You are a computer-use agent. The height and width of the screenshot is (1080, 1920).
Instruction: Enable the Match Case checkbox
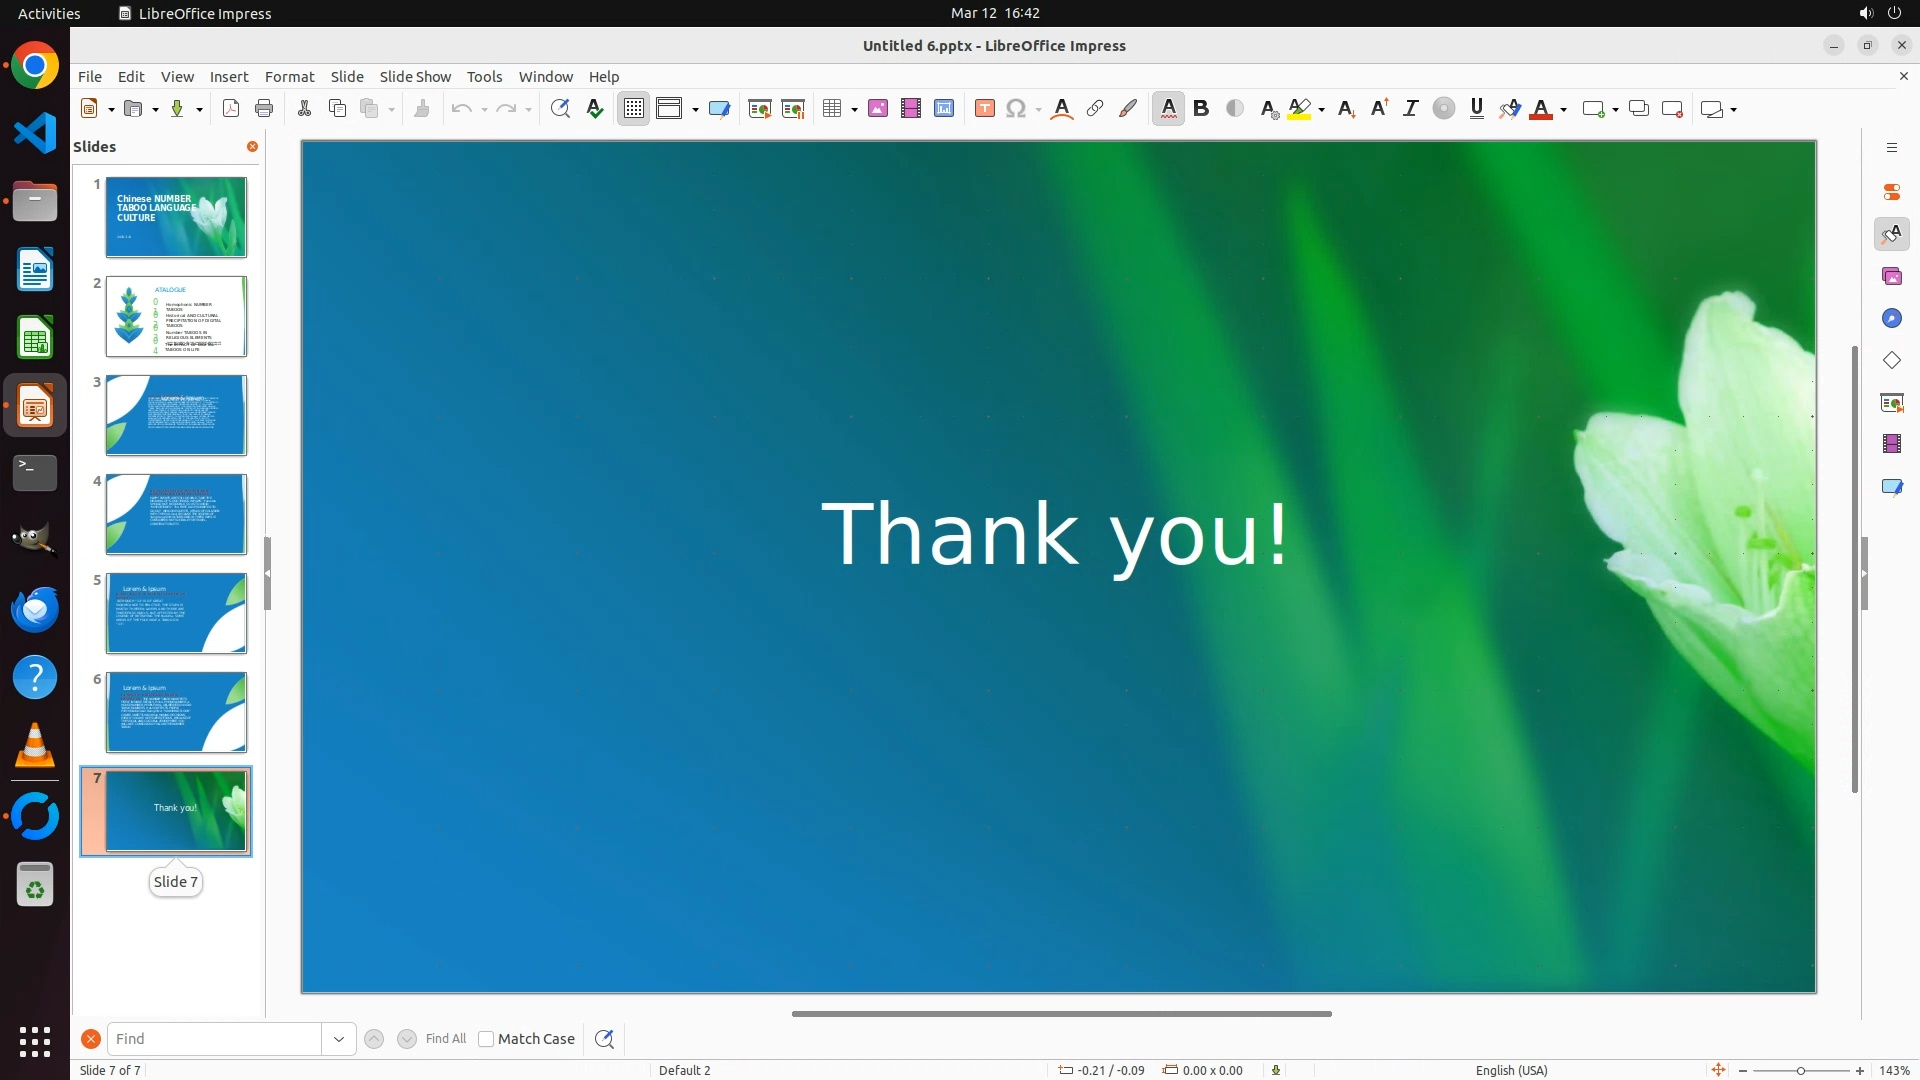[486, 1039]
